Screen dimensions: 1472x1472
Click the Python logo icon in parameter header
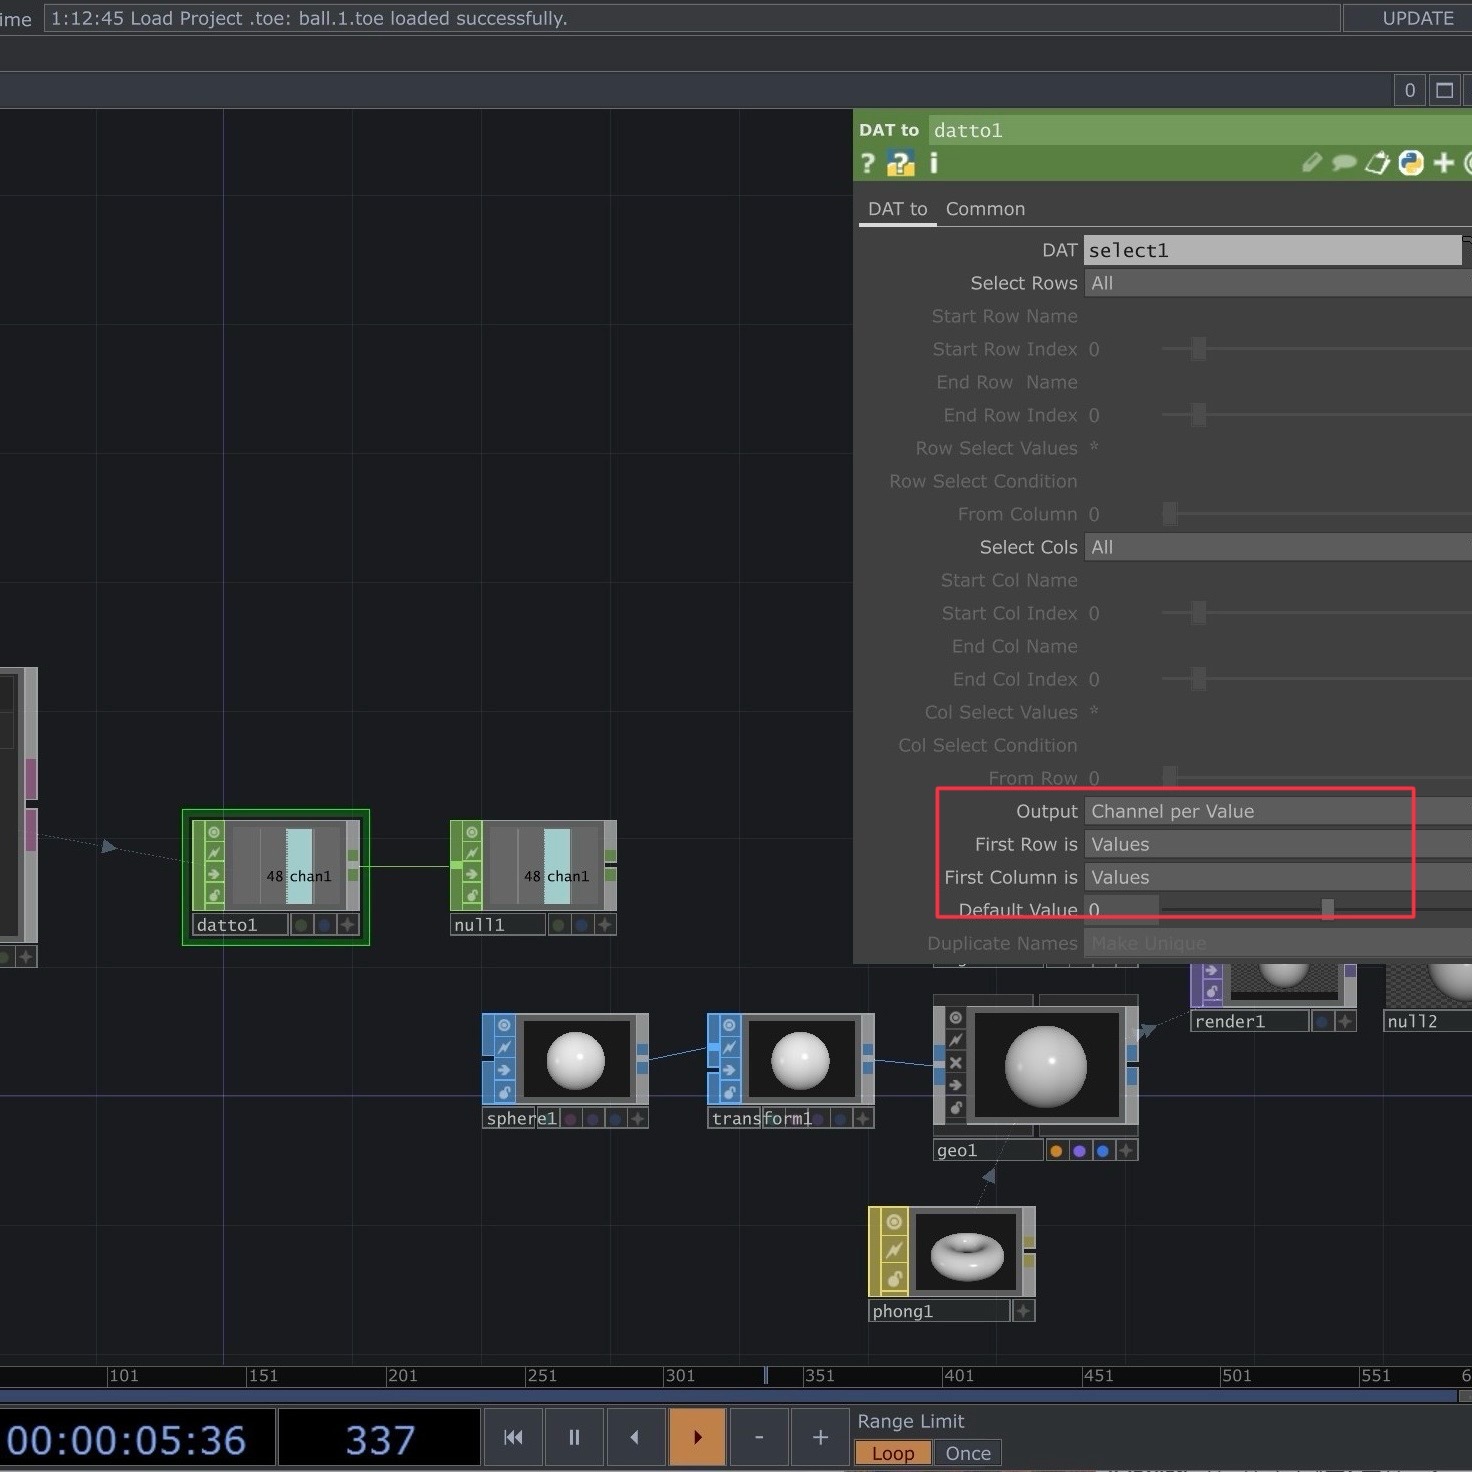(x=1410, y=163)
